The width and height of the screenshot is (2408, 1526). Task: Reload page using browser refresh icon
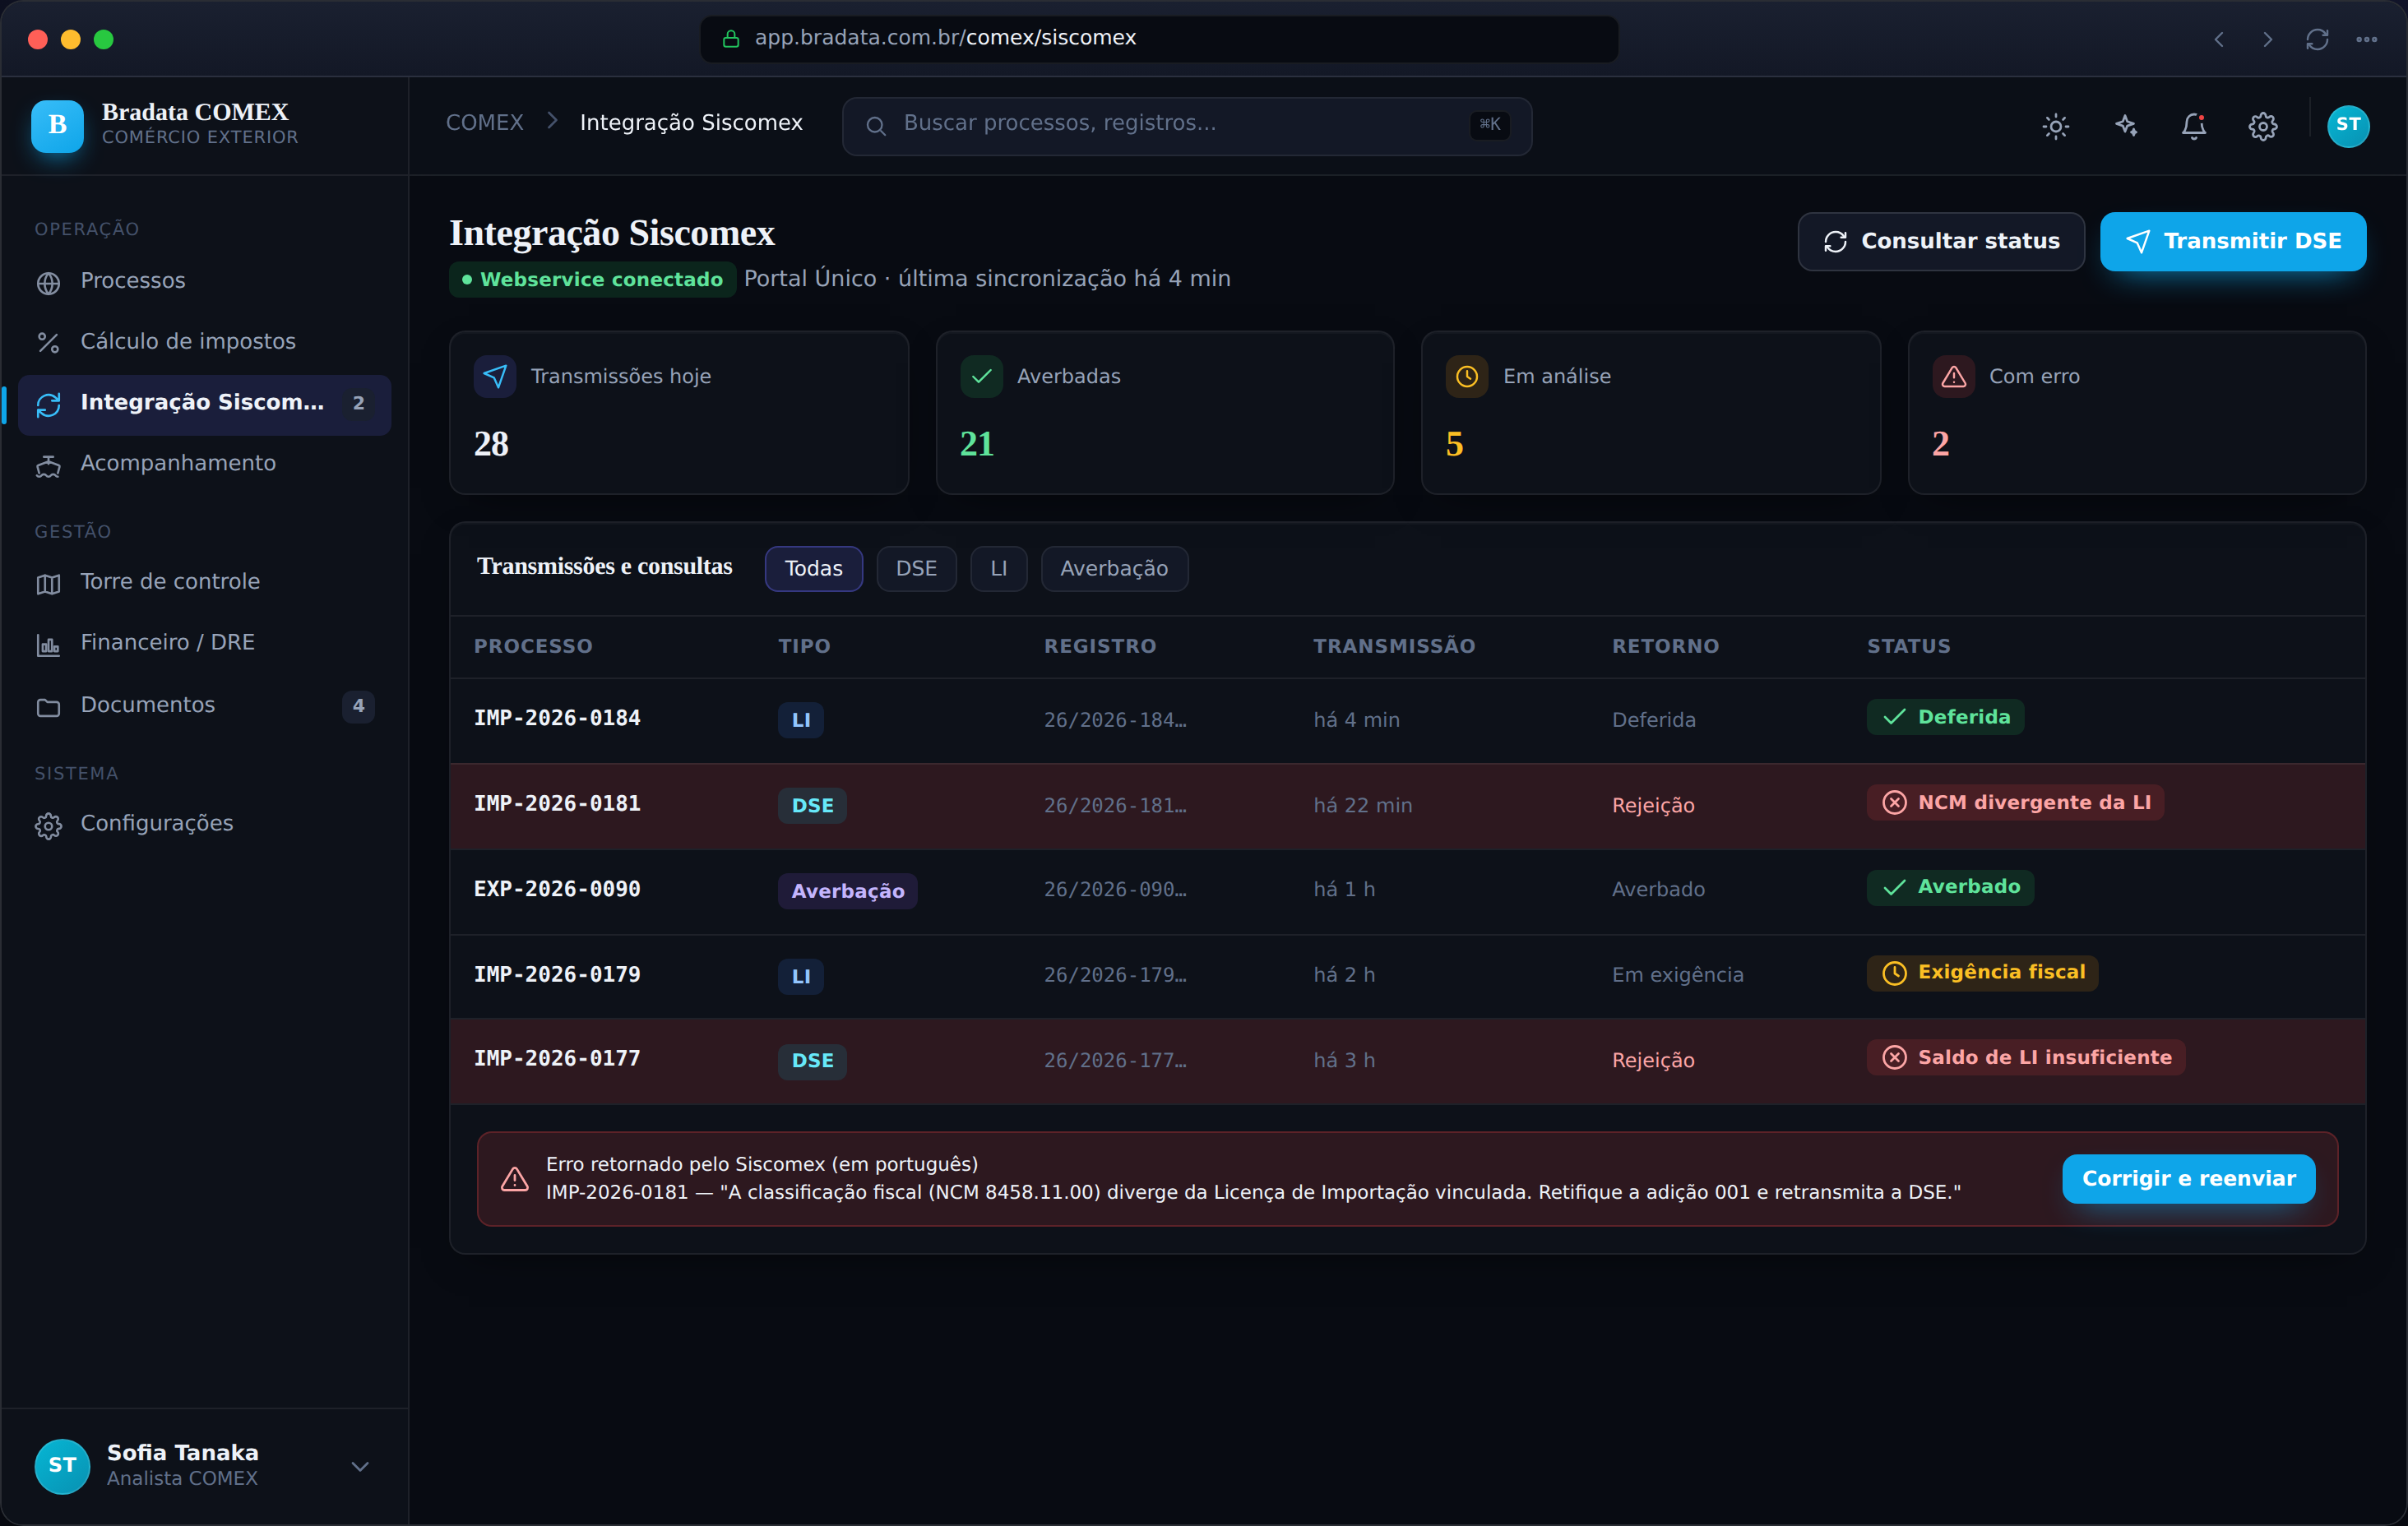click(x=2317, y=40)
